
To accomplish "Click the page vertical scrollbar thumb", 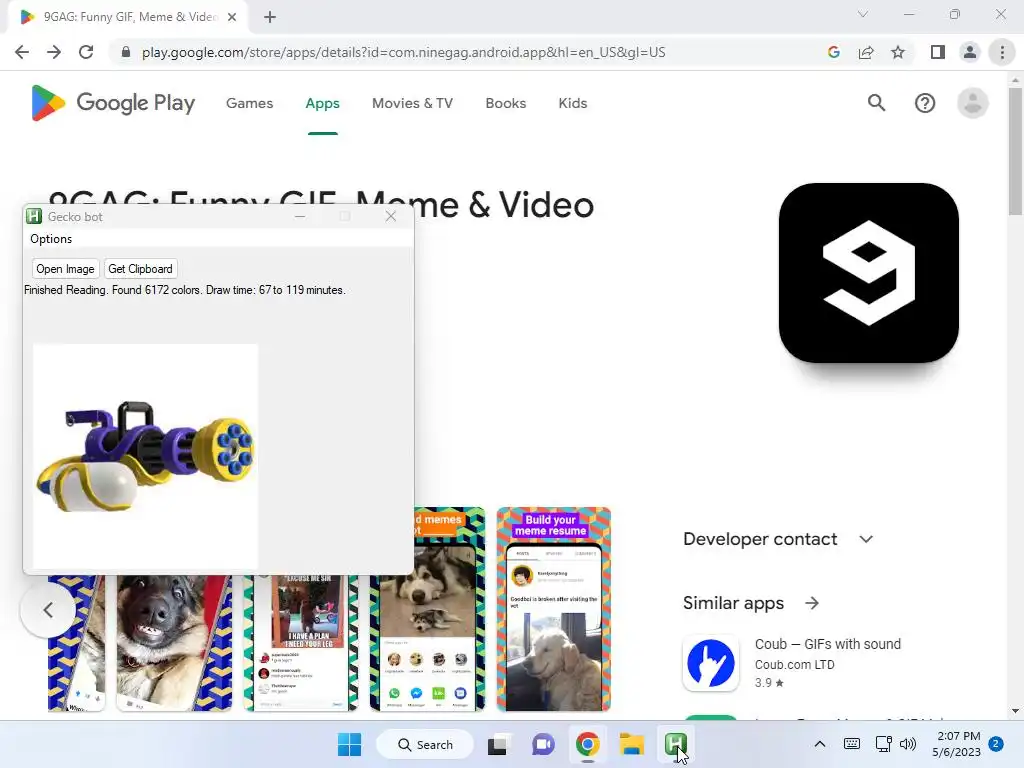I will coord(1015,152).
